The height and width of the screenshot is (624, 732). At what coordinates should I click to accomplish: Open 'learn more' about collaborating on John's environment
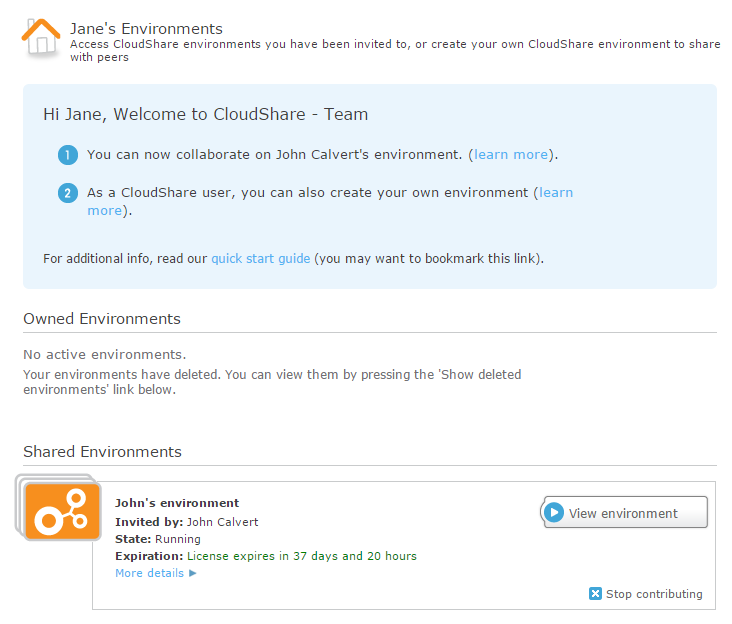(511, 155)
